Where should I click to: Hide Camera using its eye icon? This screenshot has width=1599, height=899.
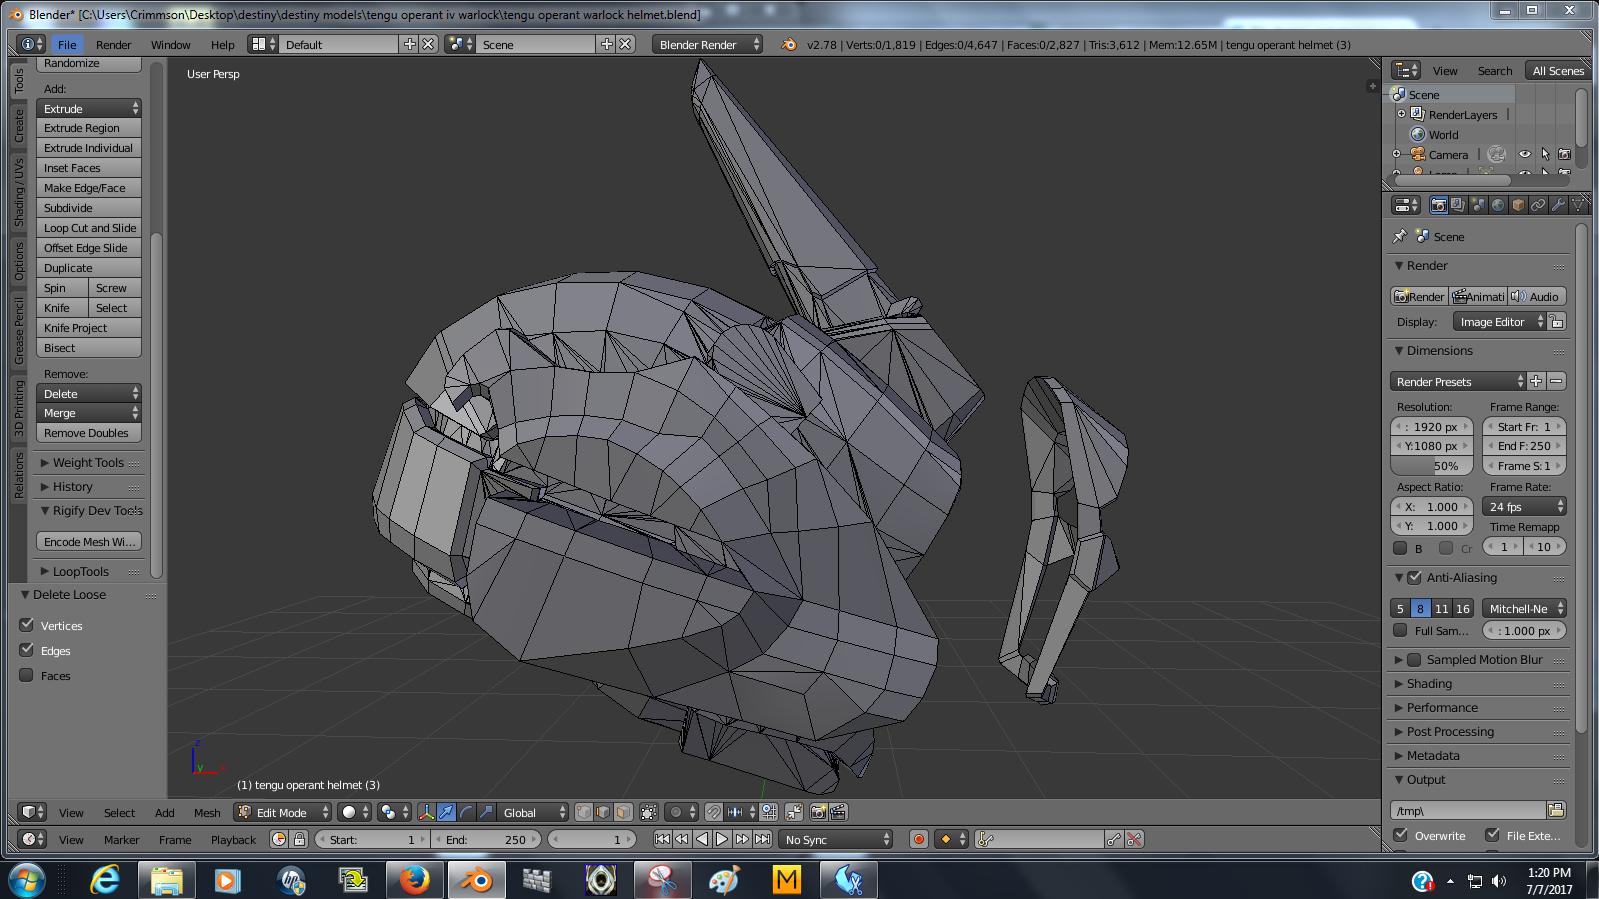1524,154
